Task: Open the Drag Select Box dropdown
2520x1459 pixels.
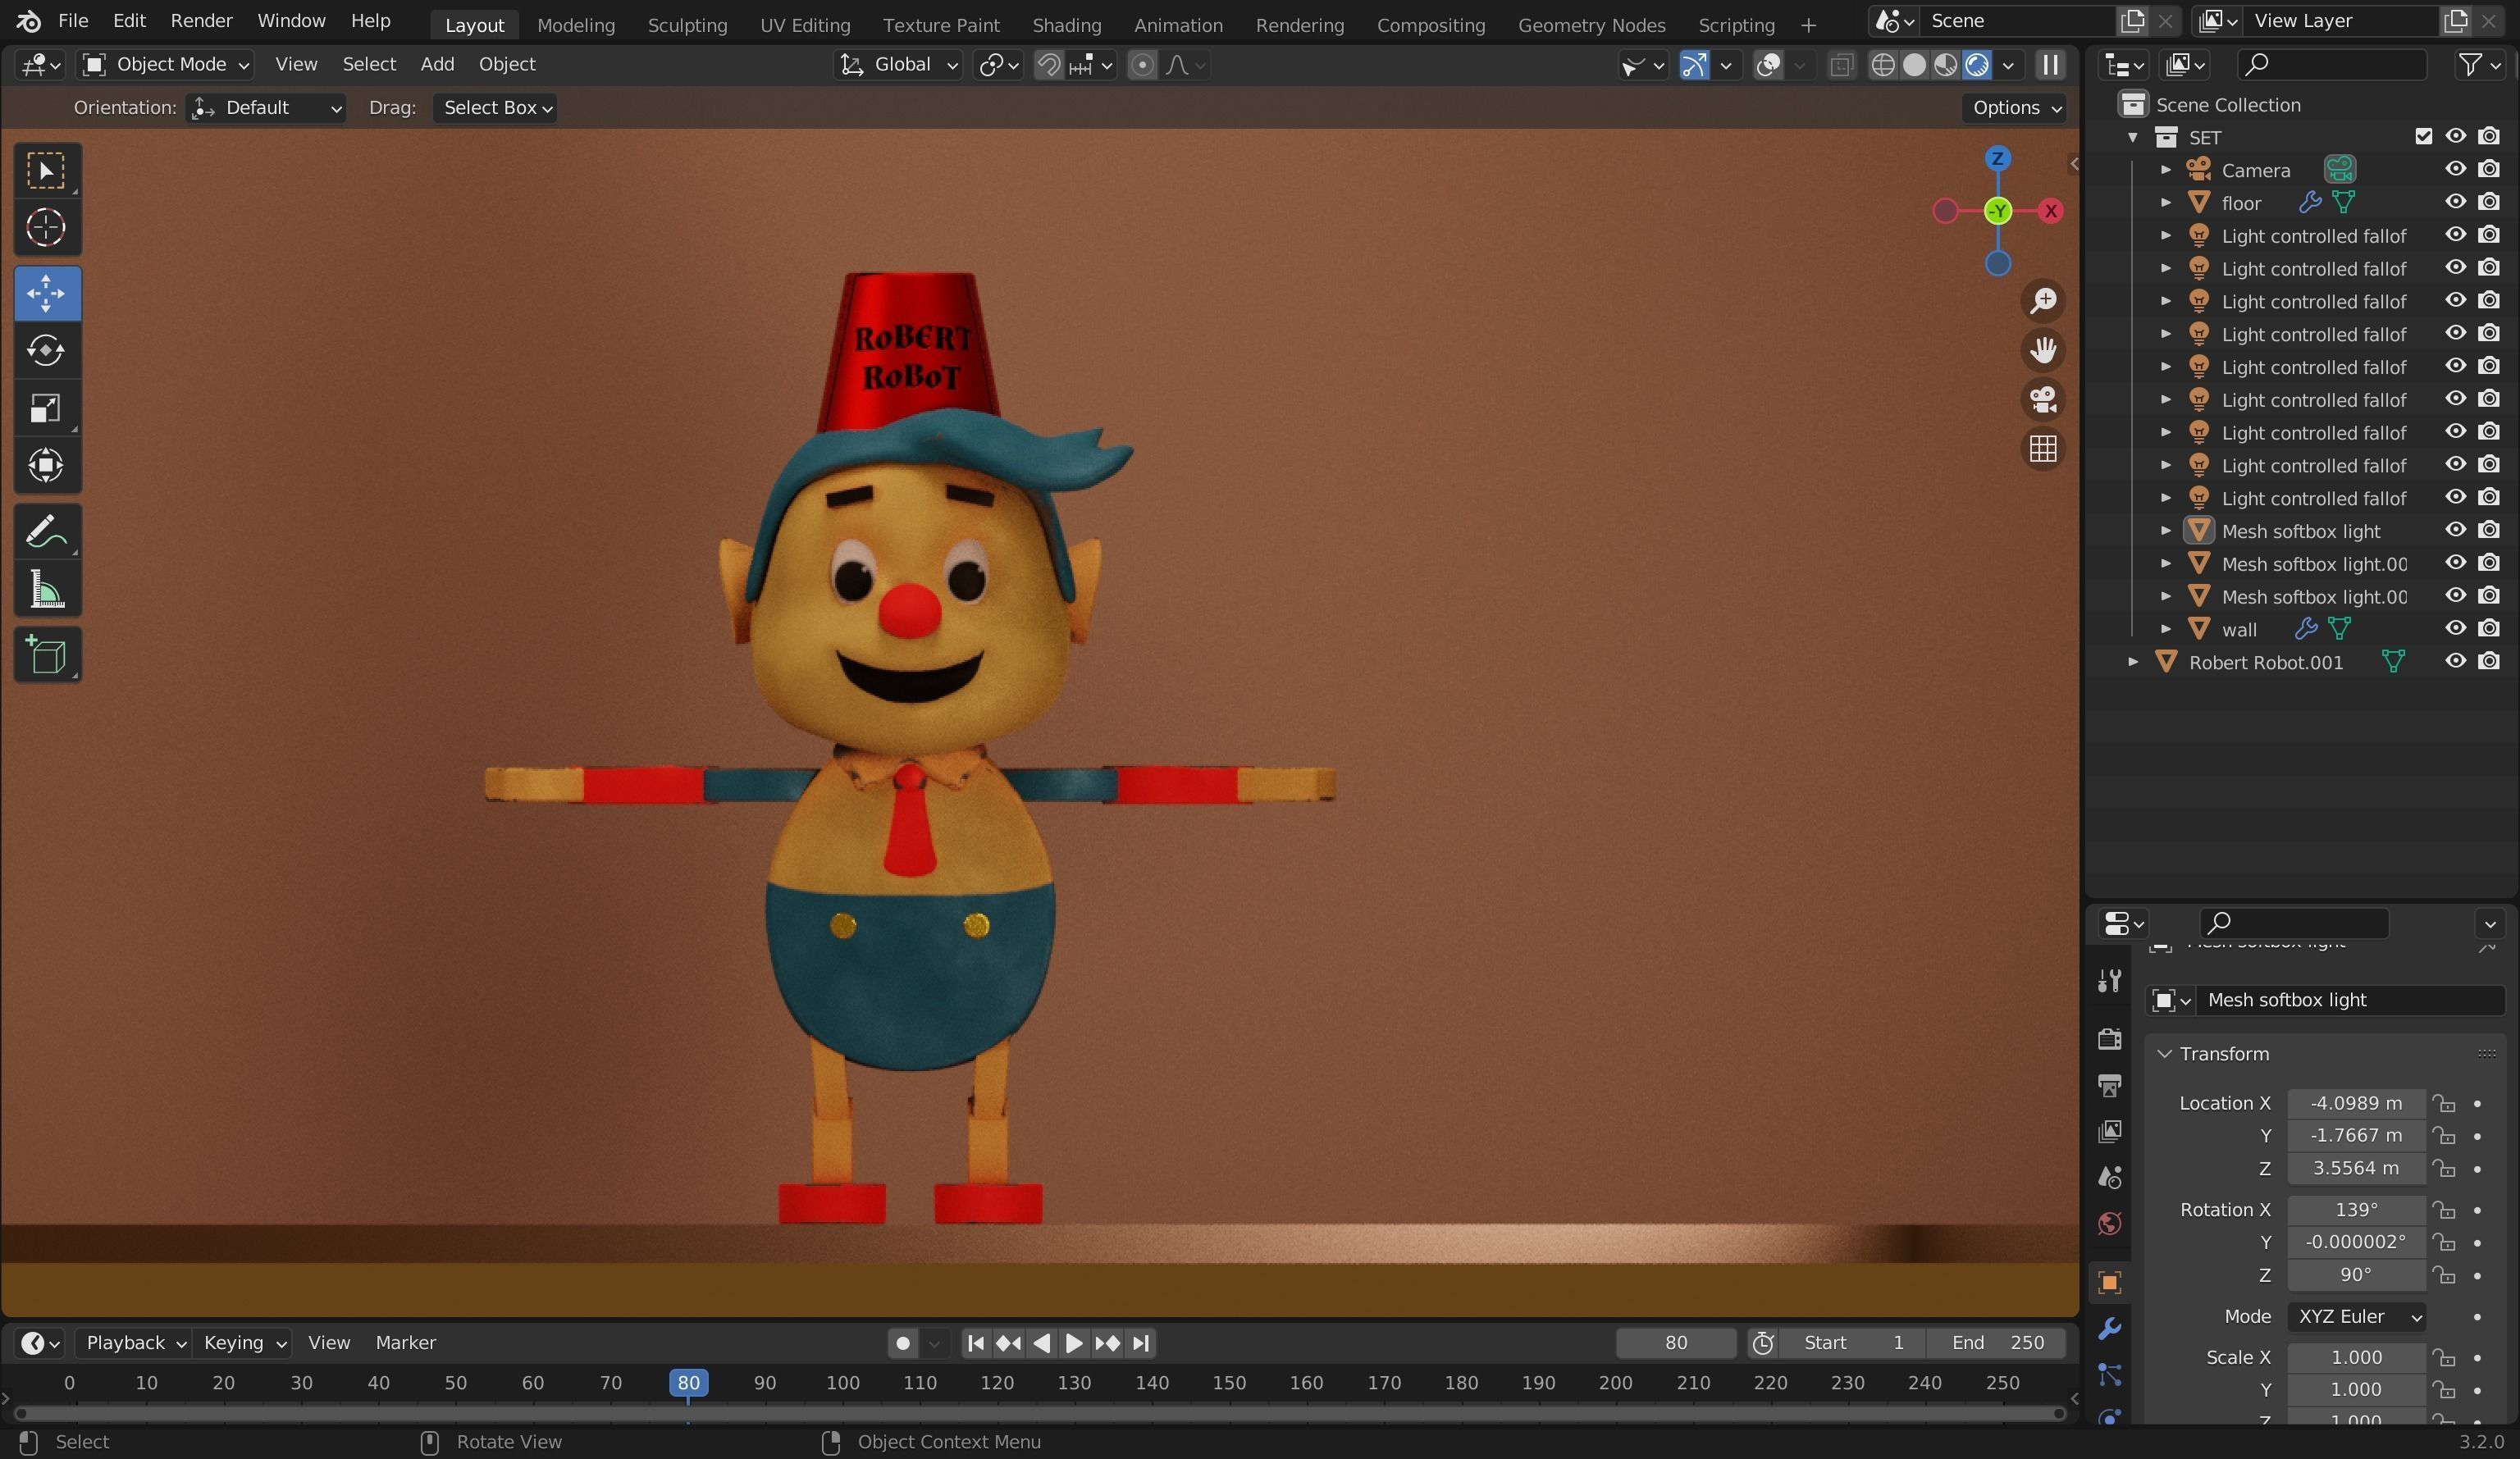Action: (x=495, y=108)
